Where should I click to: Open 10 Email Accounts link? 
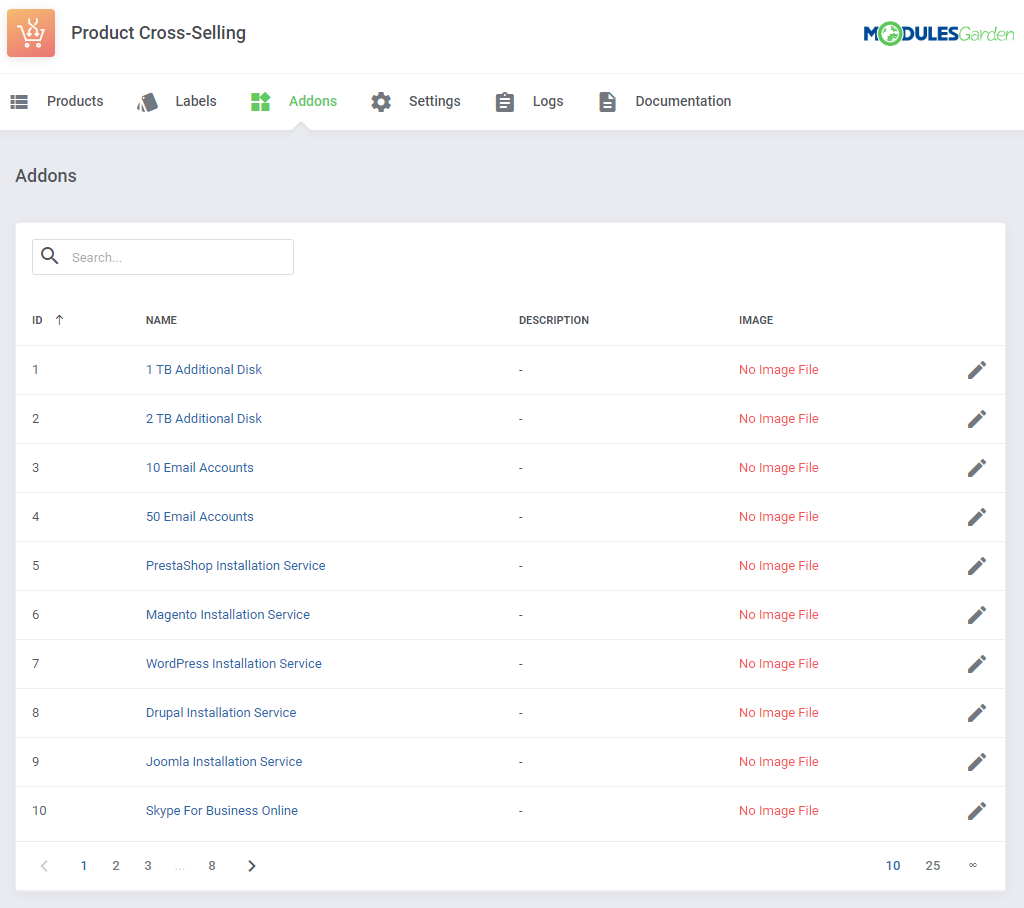pyautogui.click(x=200, y=468)
